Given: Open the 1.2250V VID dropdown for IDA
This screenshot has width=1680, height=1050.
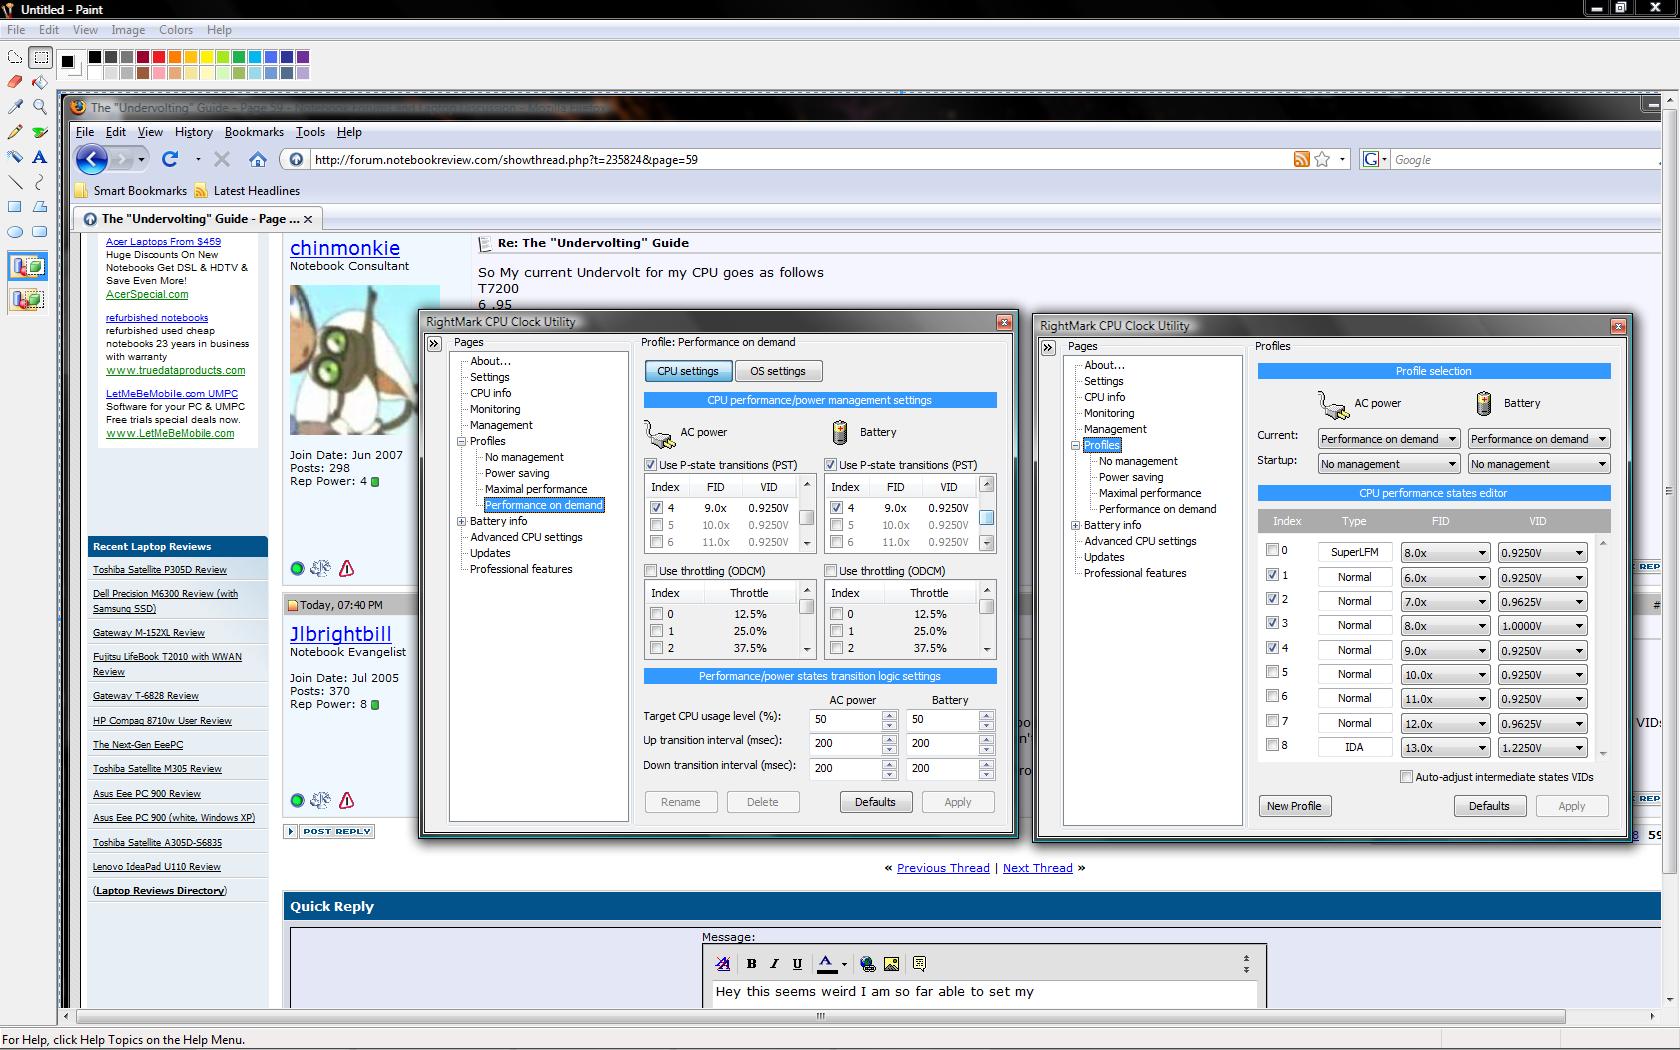Looking at the screenshot, I should tap(1542, 748).
